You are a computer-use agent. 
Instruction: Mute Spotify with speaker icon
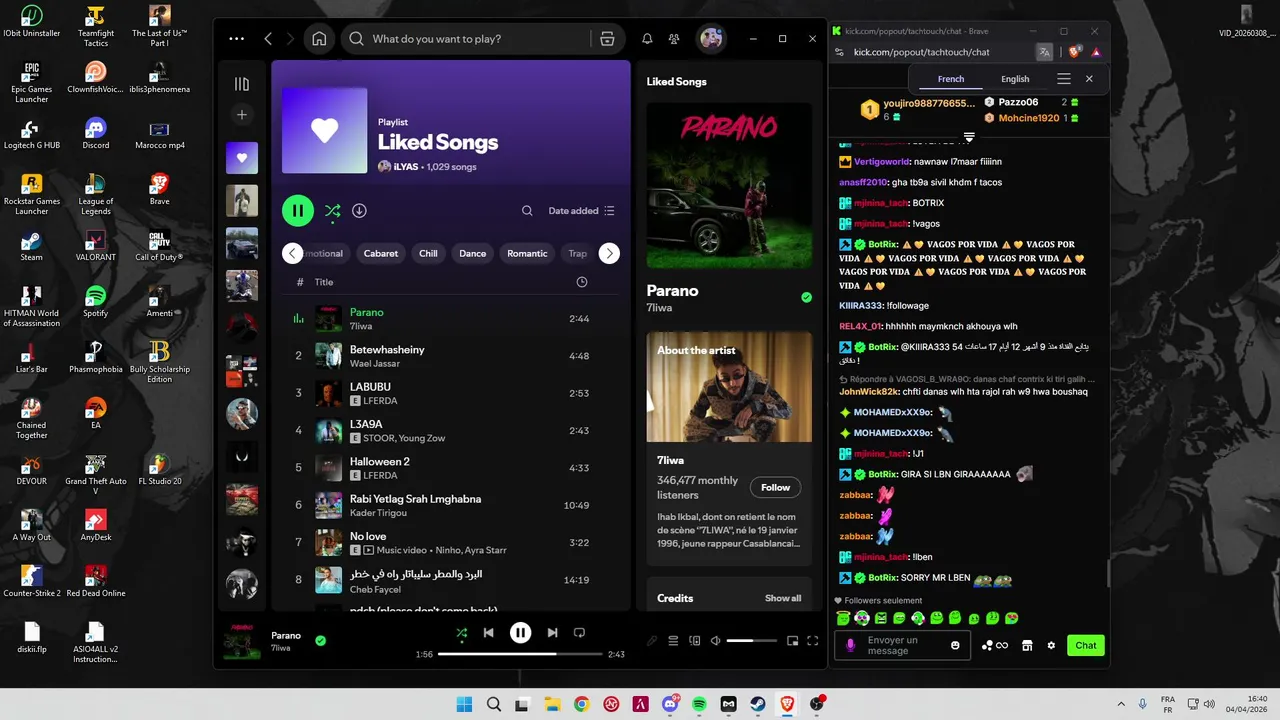click(715, 641)
